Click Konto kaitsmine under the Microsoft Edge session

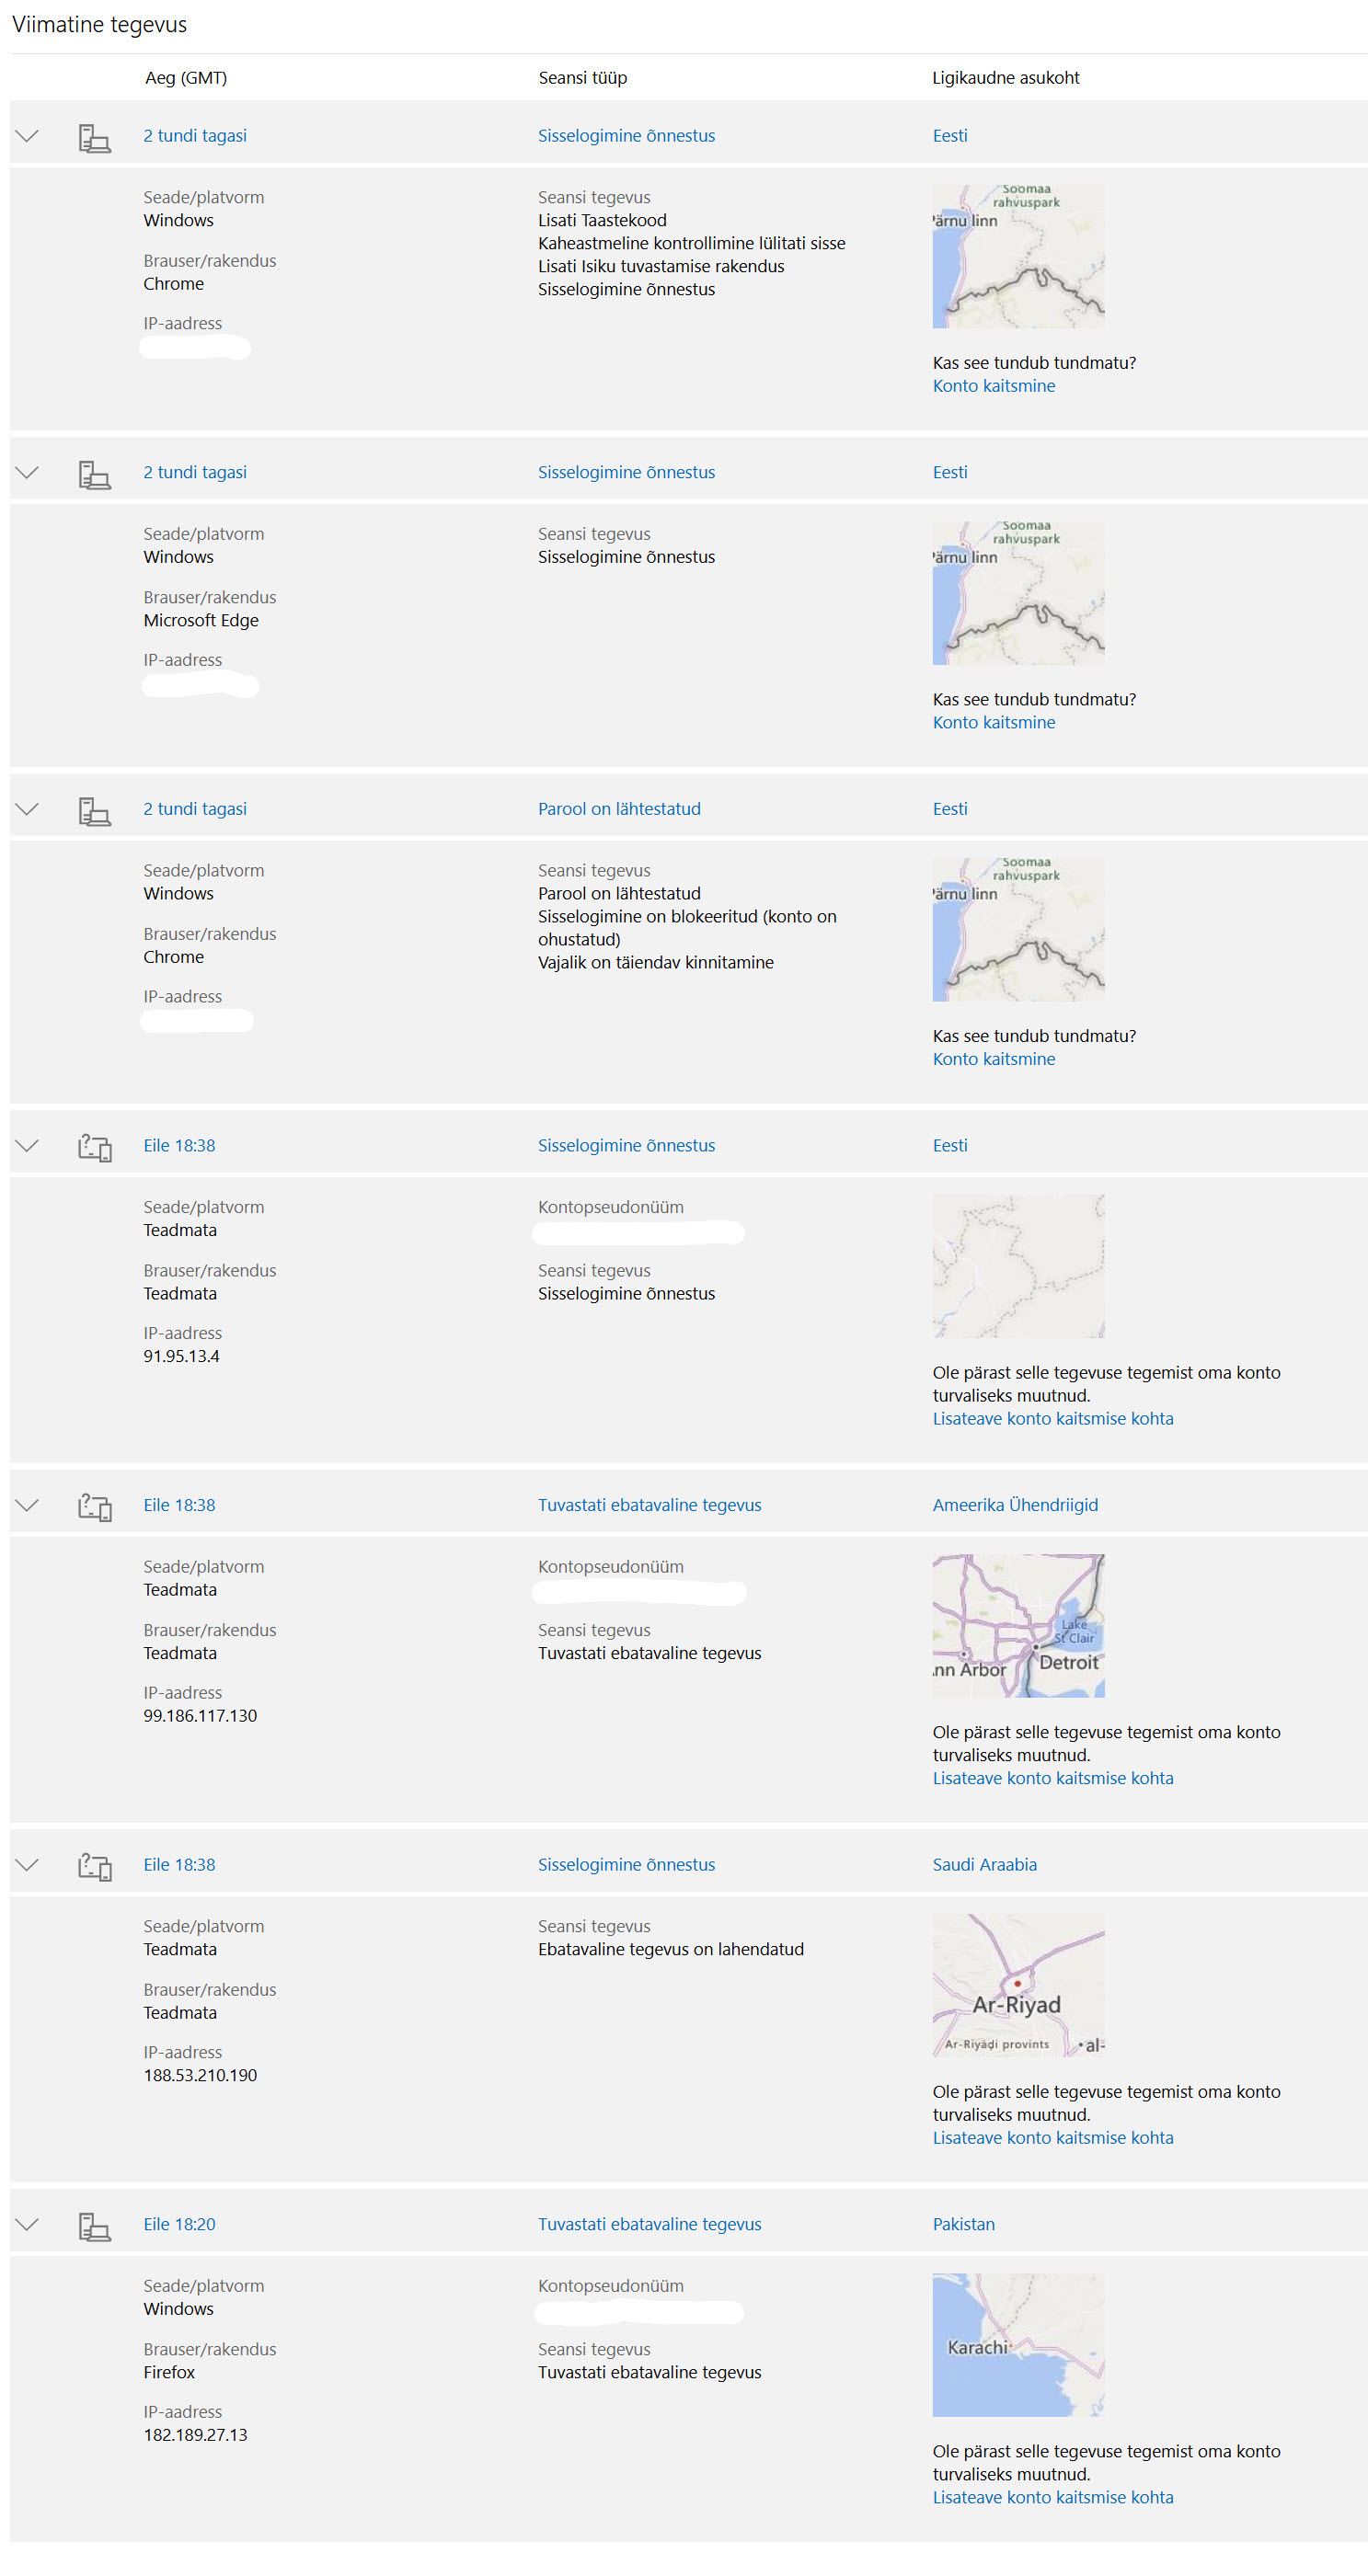[x=993, y=722]
